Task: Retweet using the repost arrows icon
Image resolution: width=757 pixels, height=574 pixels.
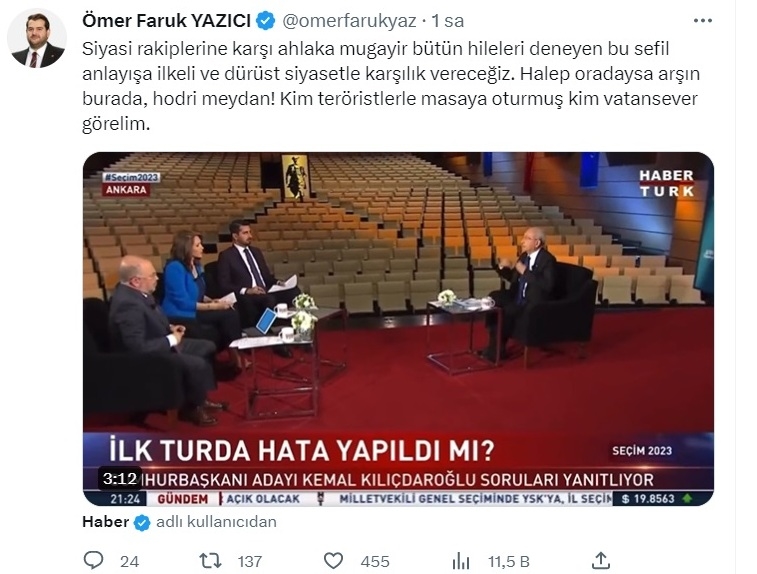Action: coord(210,560)
